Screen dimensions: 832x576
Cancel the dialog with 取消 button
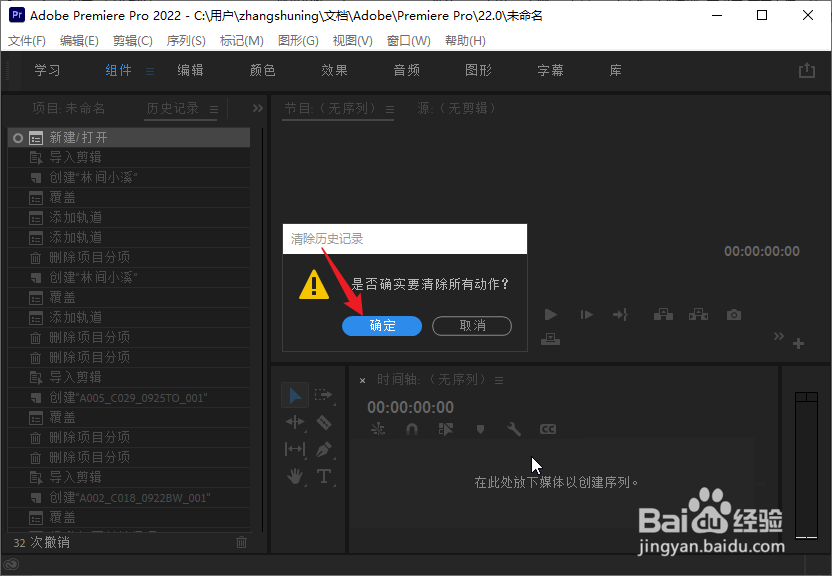tap(472, 326)
